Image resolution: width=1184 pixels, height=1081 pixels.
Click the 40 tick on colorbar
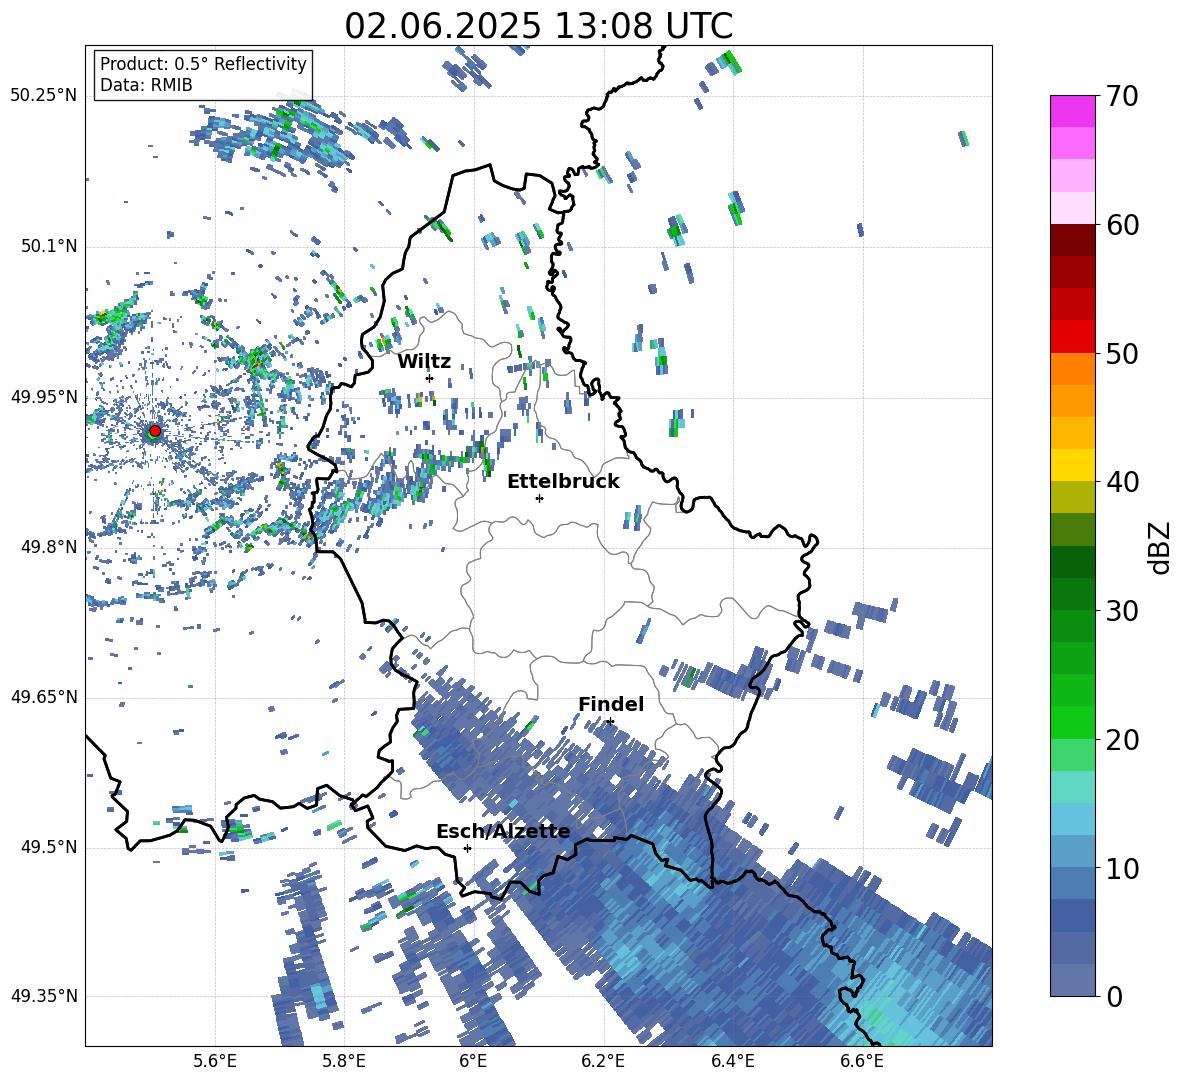coord(1122,482)
